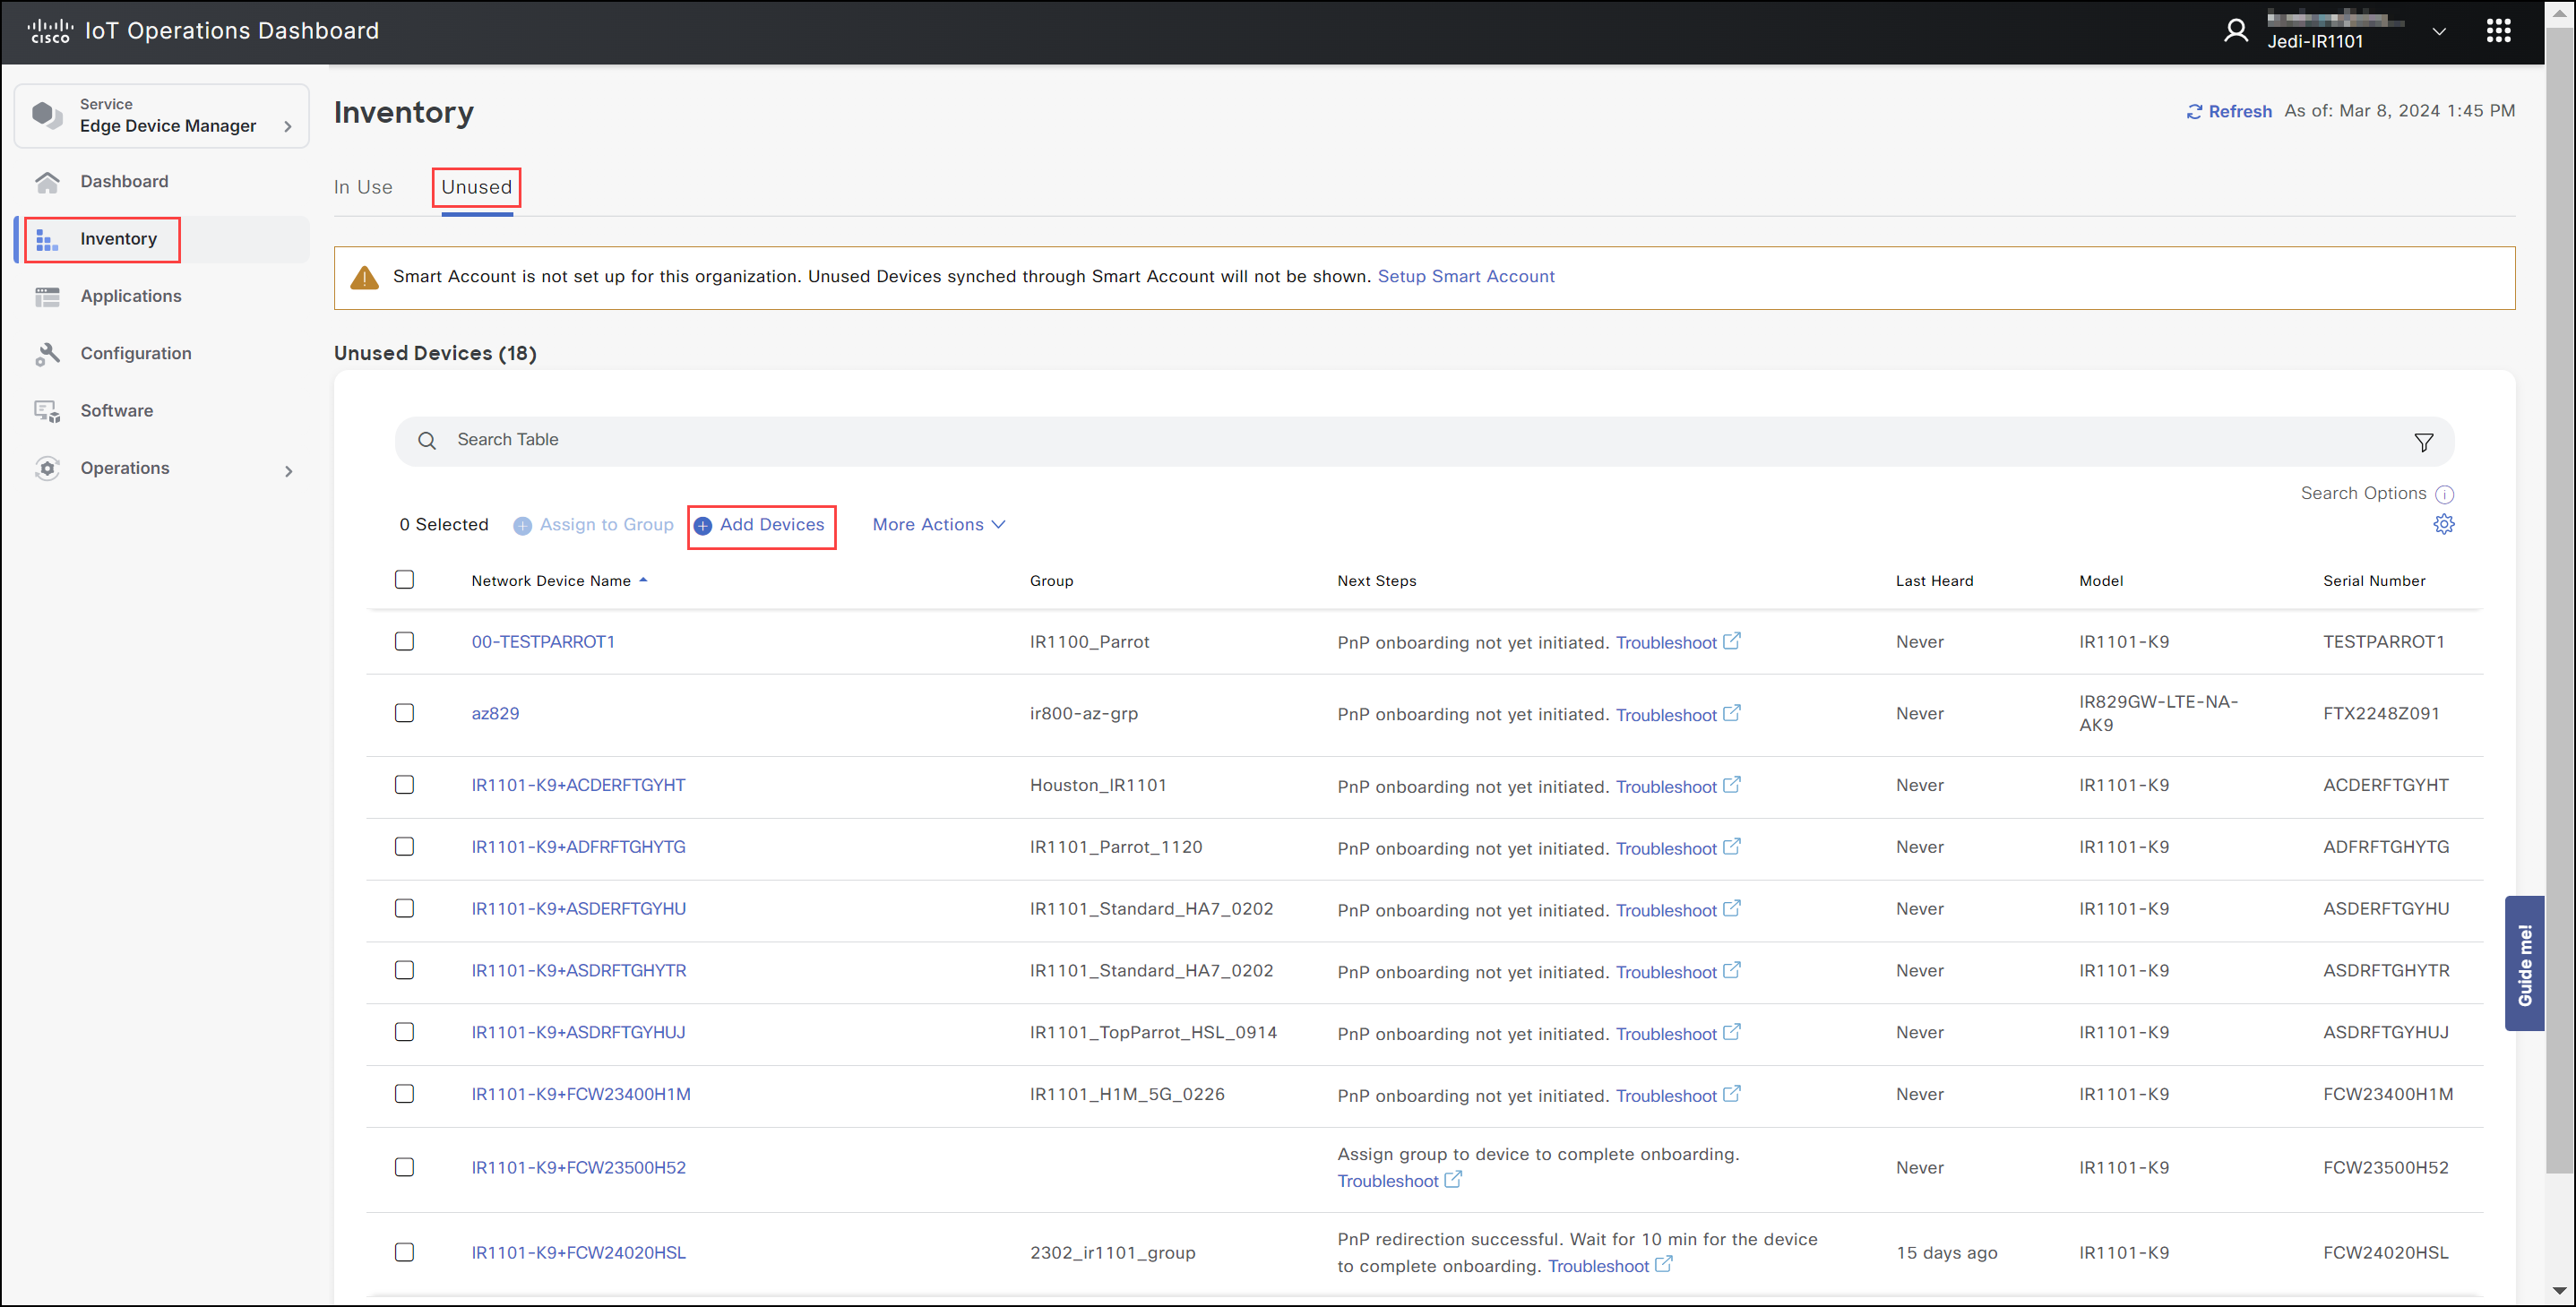Click the Add Devices button
The height and width of the screenshot is (1307, 2576).
tap(761, 526)
